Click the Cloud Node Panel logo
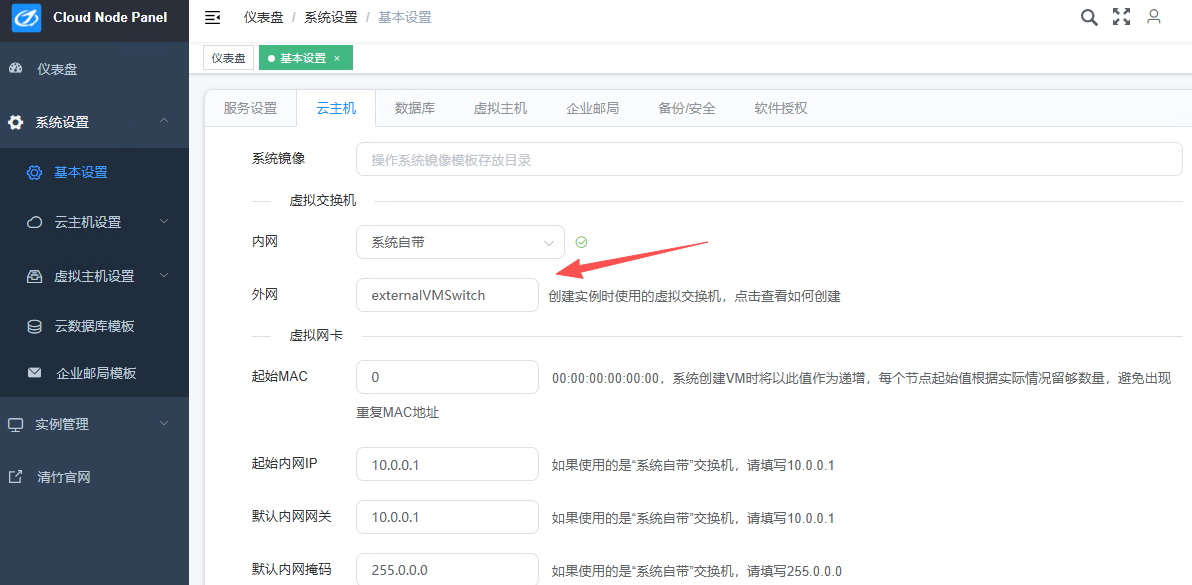Viewport: 1192px width, 585px height. pos(26,18)
